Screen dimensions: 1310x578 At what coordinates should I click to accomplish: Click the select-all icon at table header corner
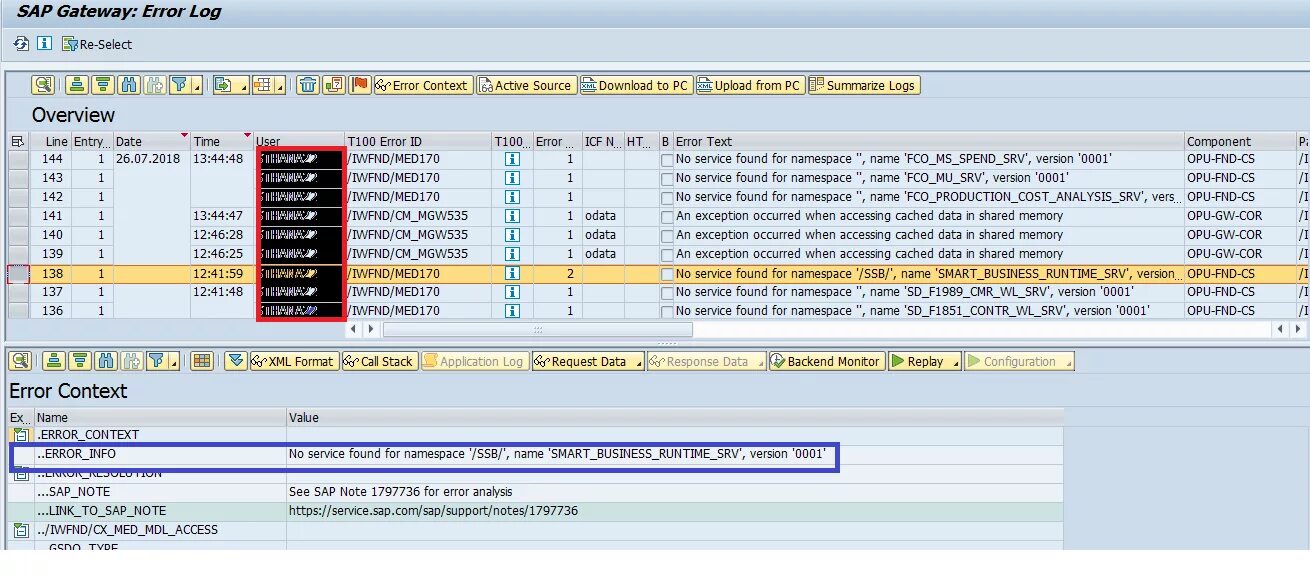pos(17,141)
